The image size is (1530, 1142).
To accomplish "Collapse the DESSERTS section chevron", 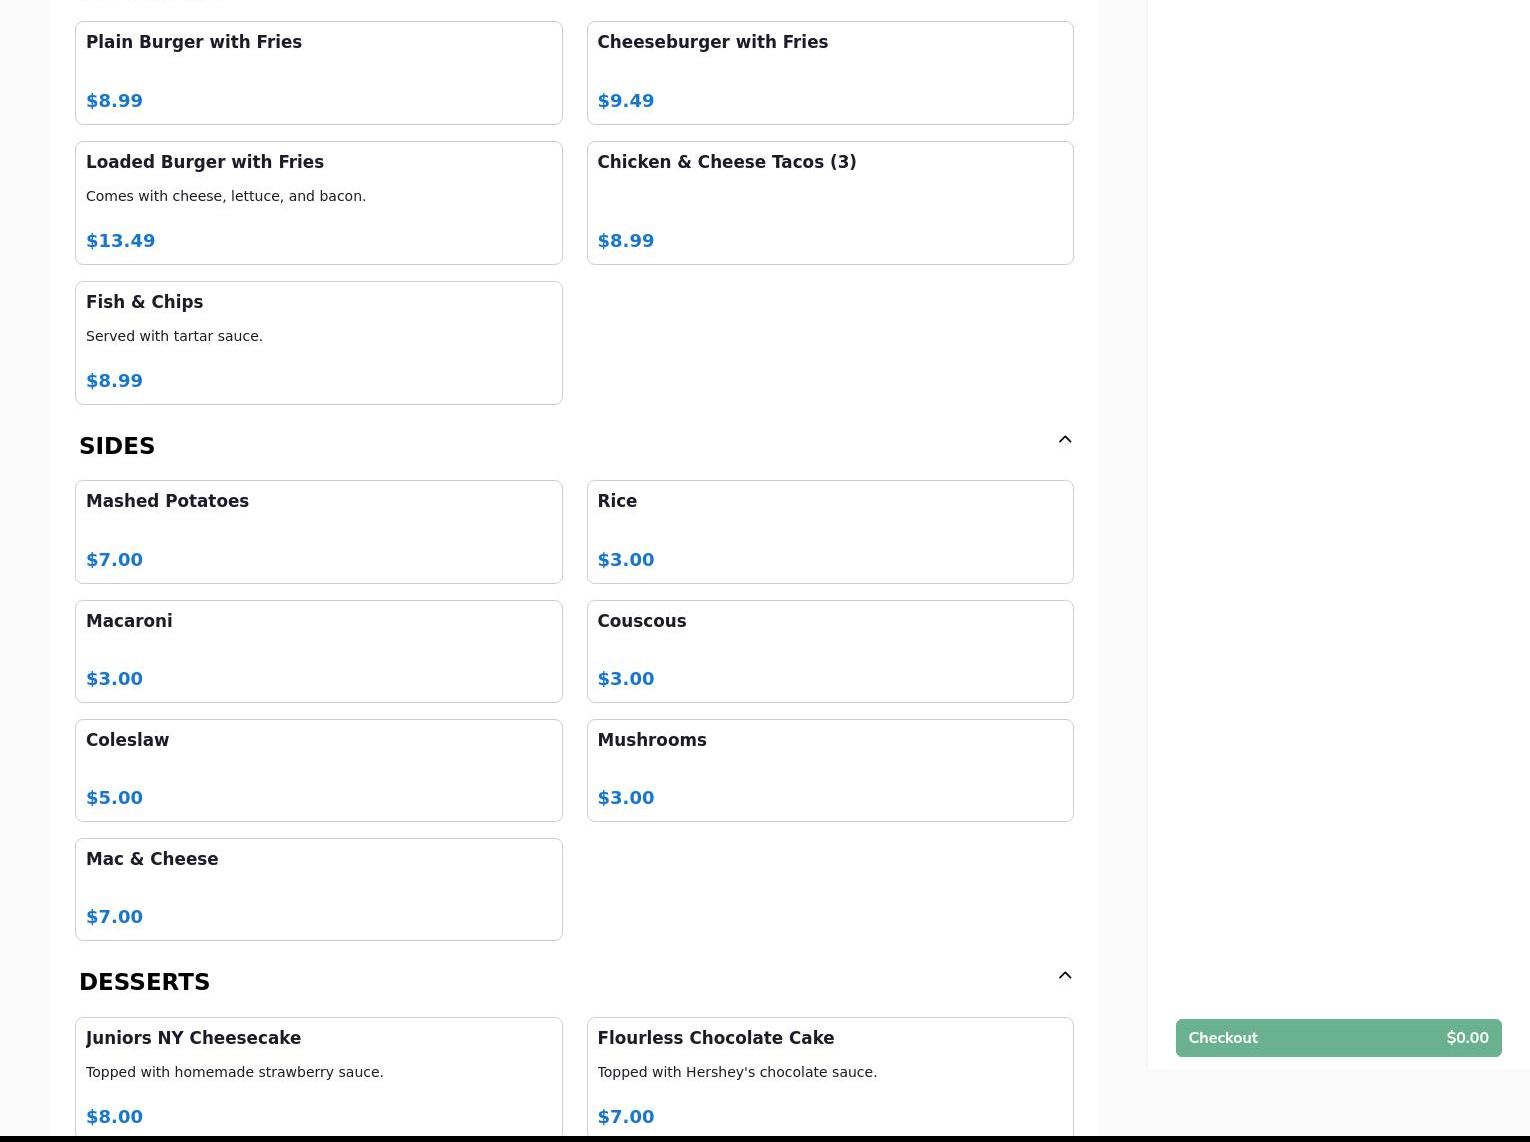I will [1065, 976].
